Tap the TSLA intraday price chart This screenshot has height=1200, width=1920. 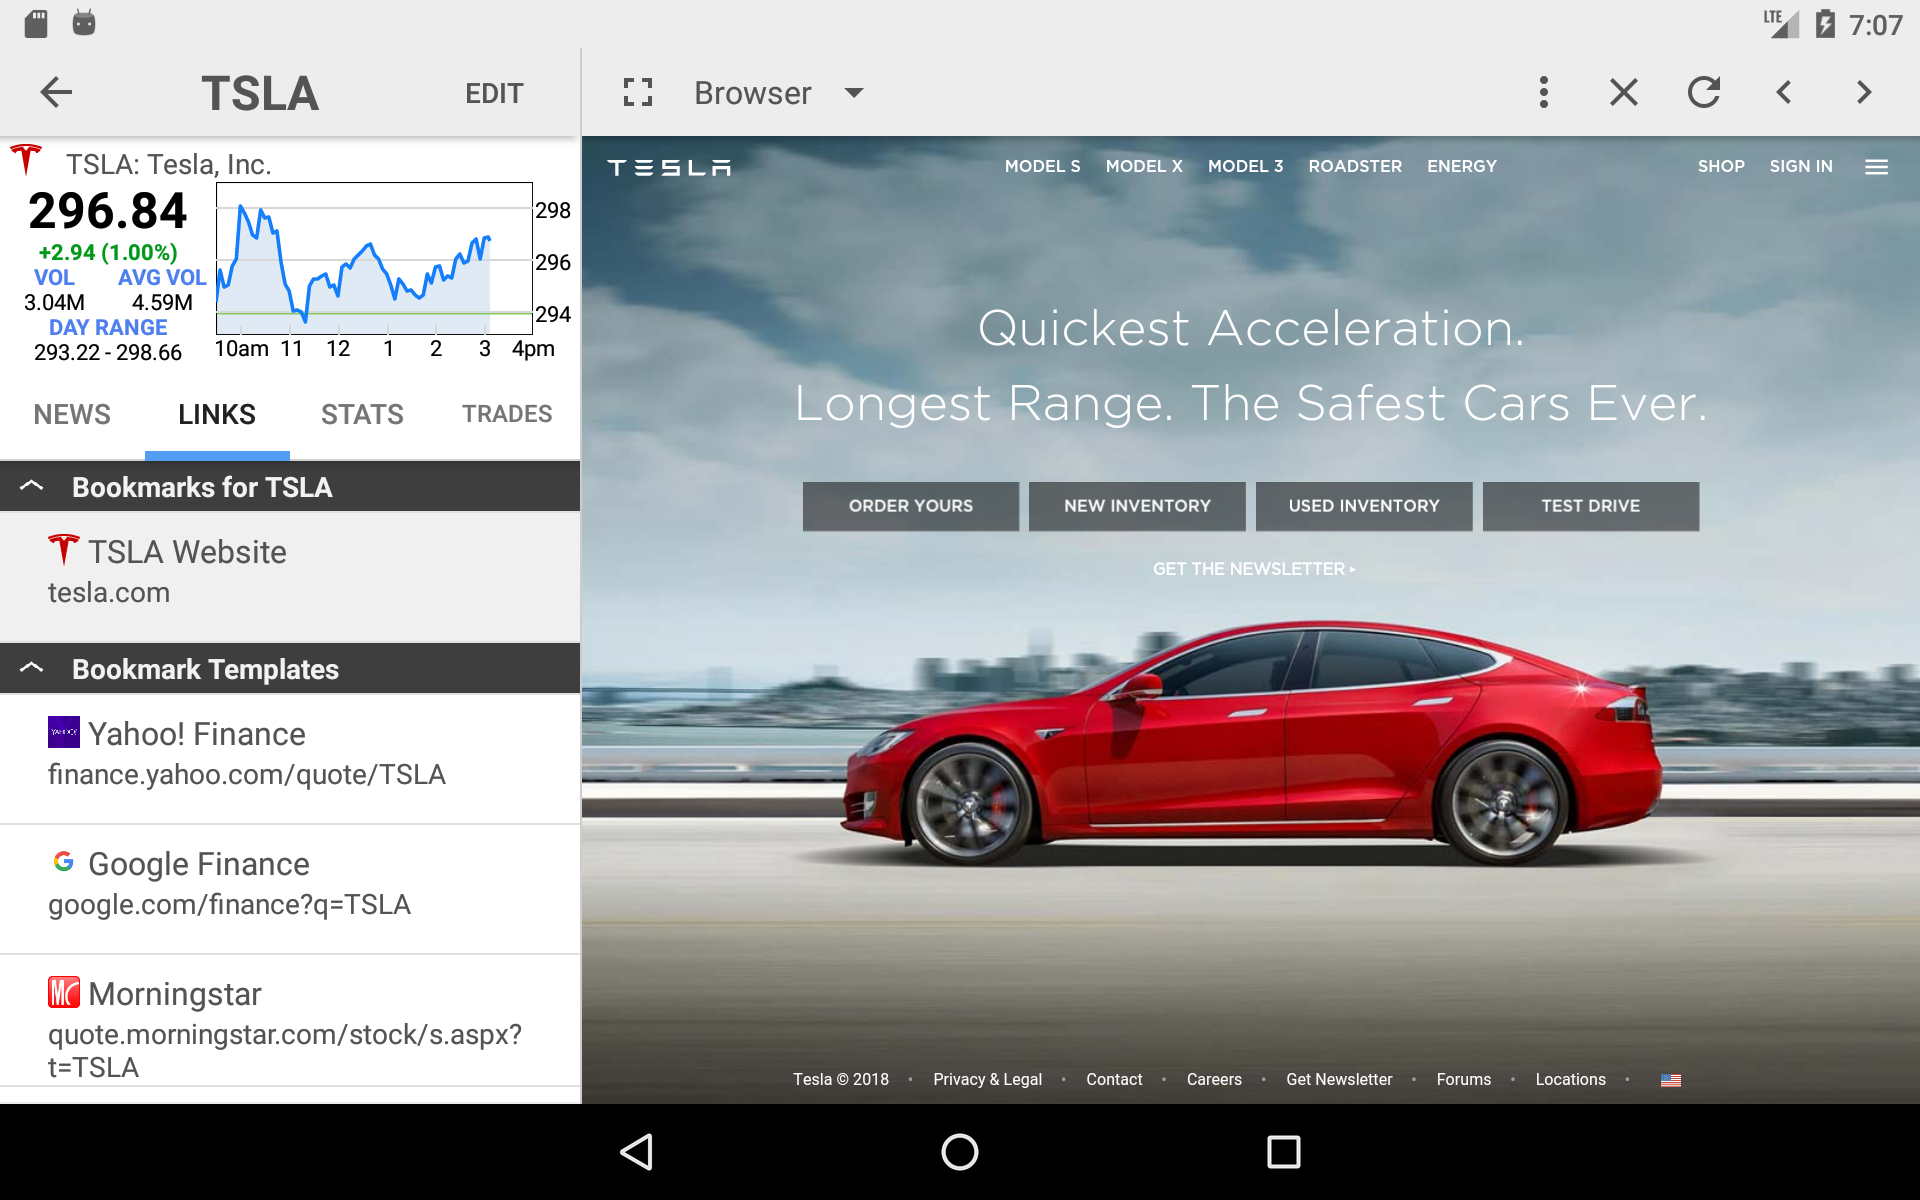375,258
